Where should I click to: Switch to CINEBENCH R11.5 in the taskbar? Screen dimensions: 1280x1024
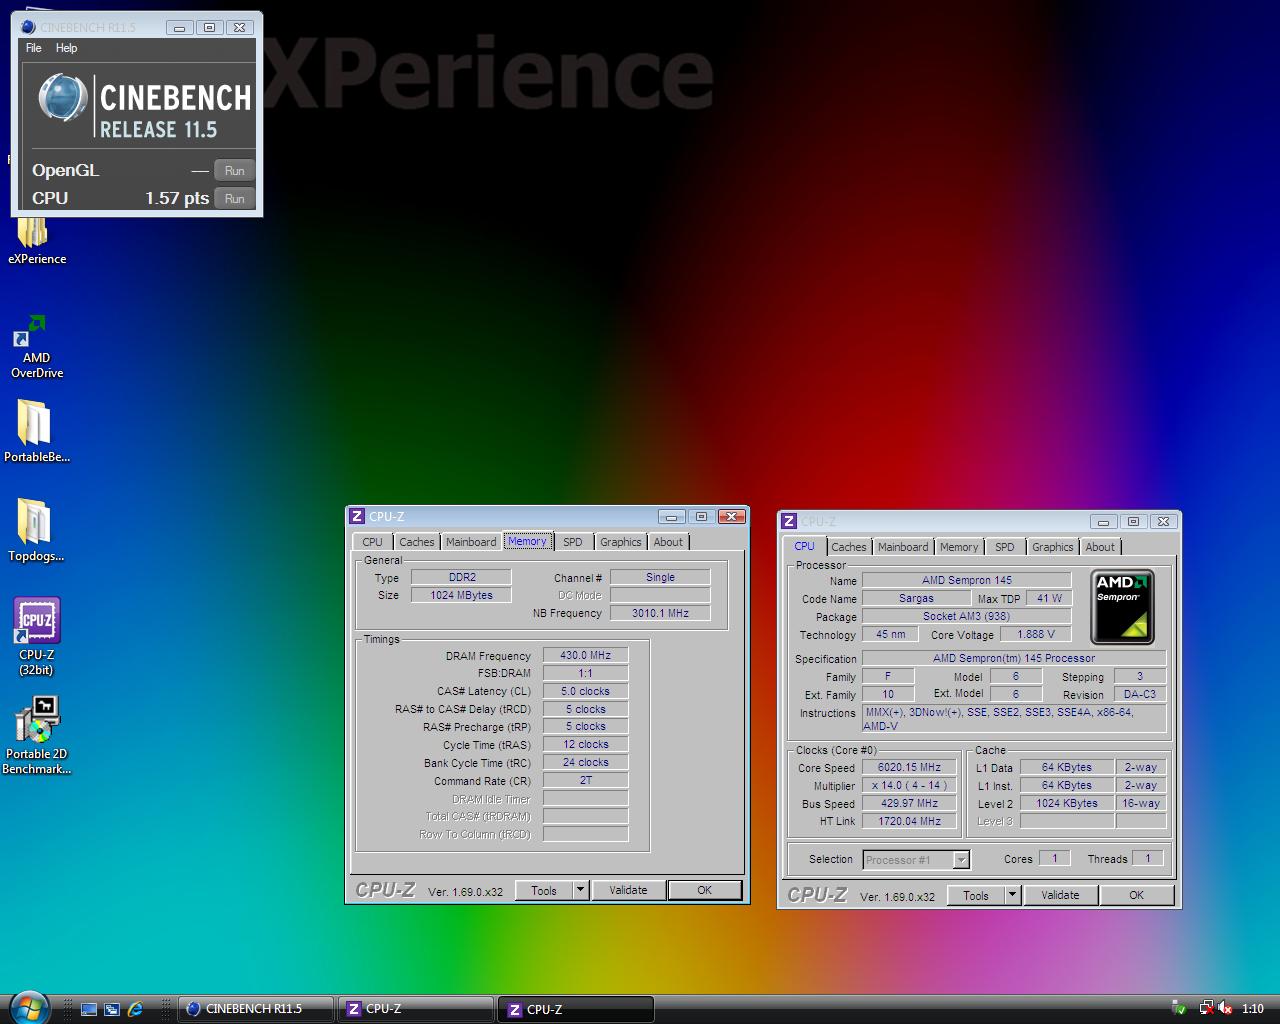pyautogui.click(x=256, y=1009)
